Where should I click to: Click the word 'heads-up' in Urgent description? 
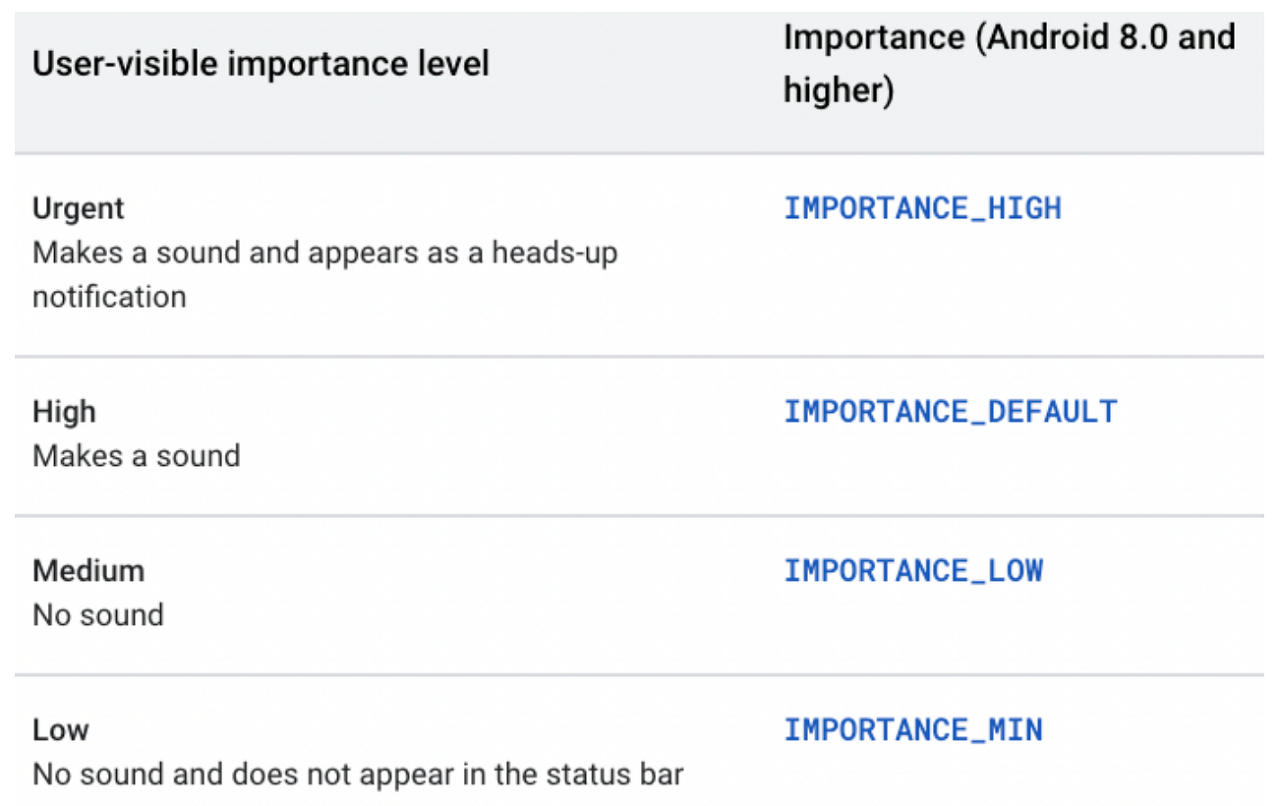[554, 252]
